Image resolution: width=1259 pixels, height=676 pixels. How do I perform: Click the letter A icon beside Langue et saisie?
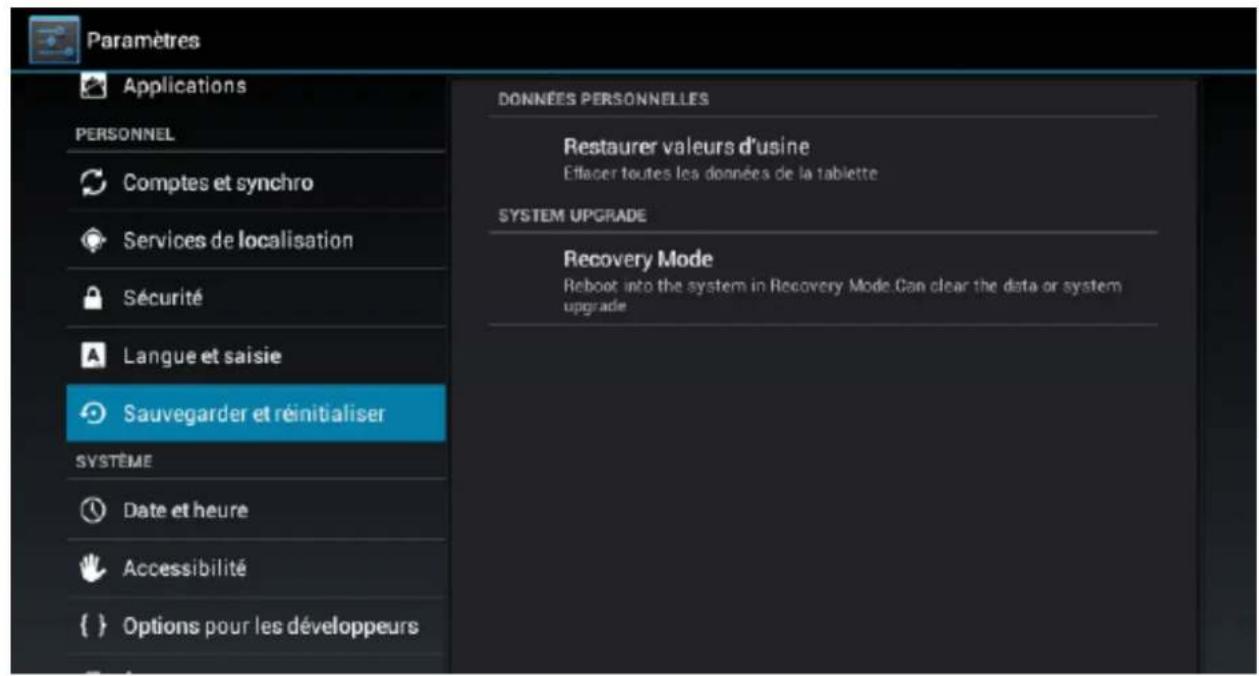93,356
